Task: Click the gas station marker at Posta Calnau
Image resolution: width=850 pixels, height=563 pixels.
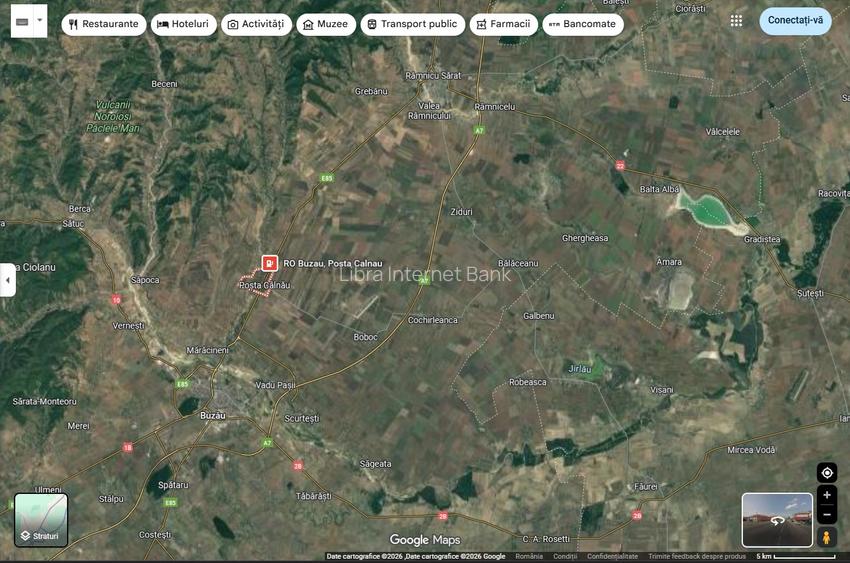Action: click(x=270, y=263)
